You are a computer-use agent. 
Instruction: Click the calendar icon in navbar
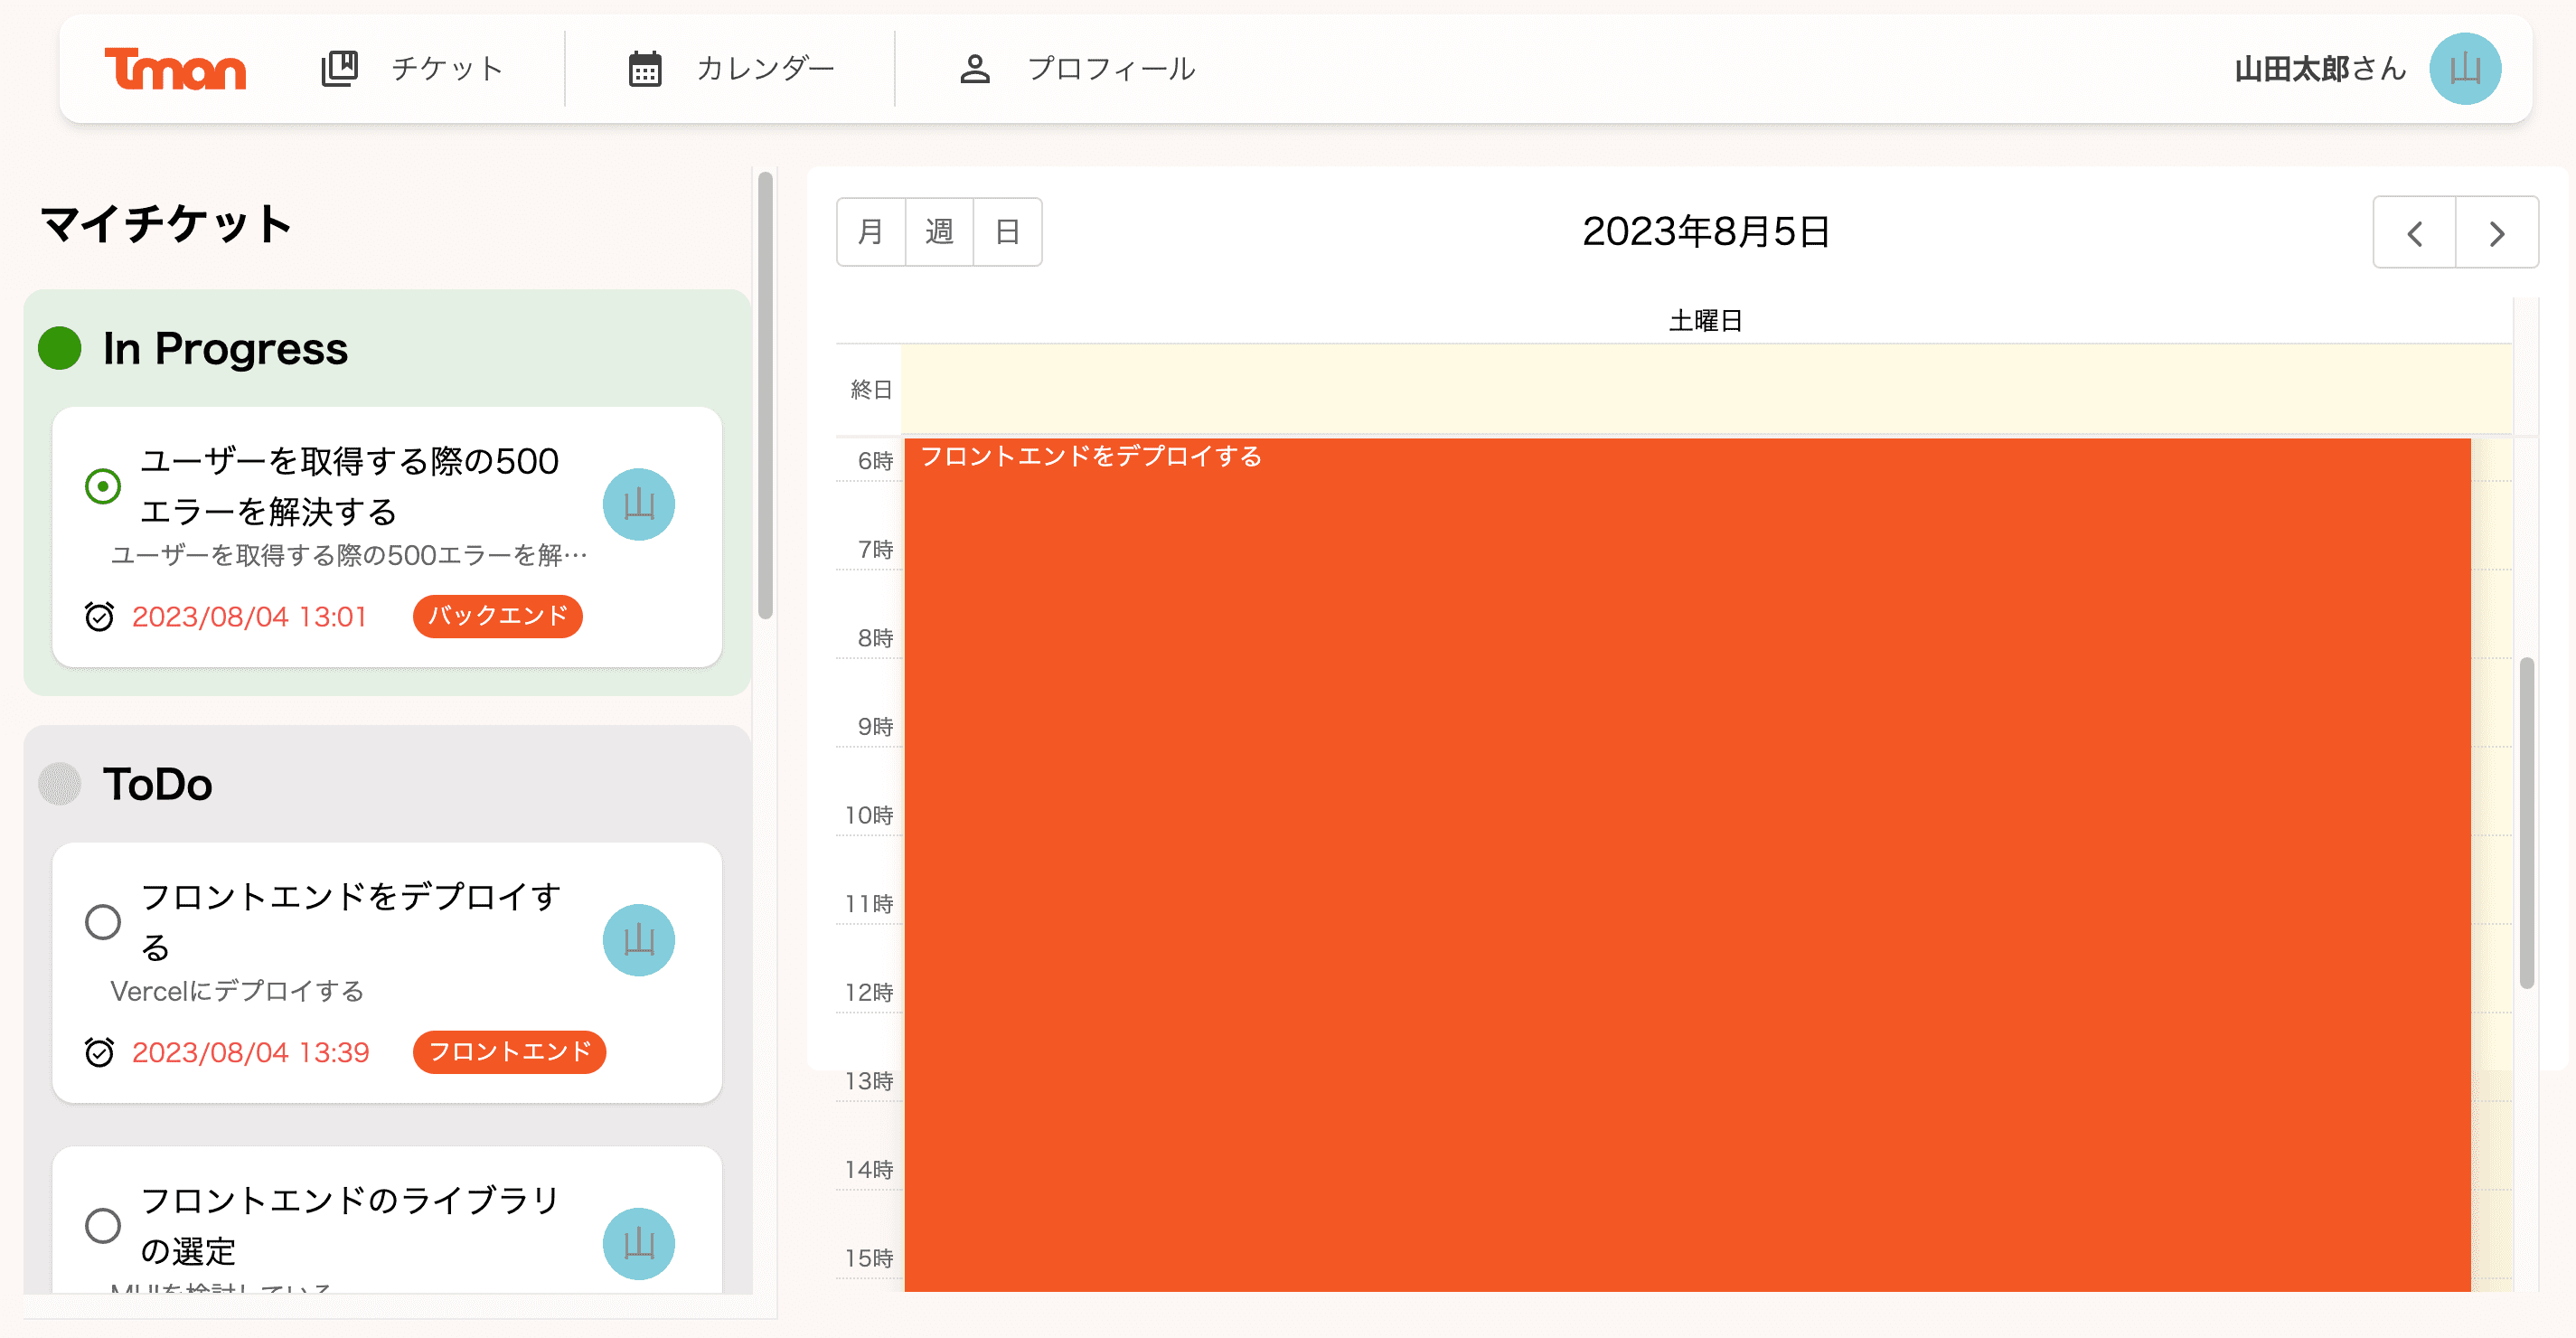click(644, 69)
